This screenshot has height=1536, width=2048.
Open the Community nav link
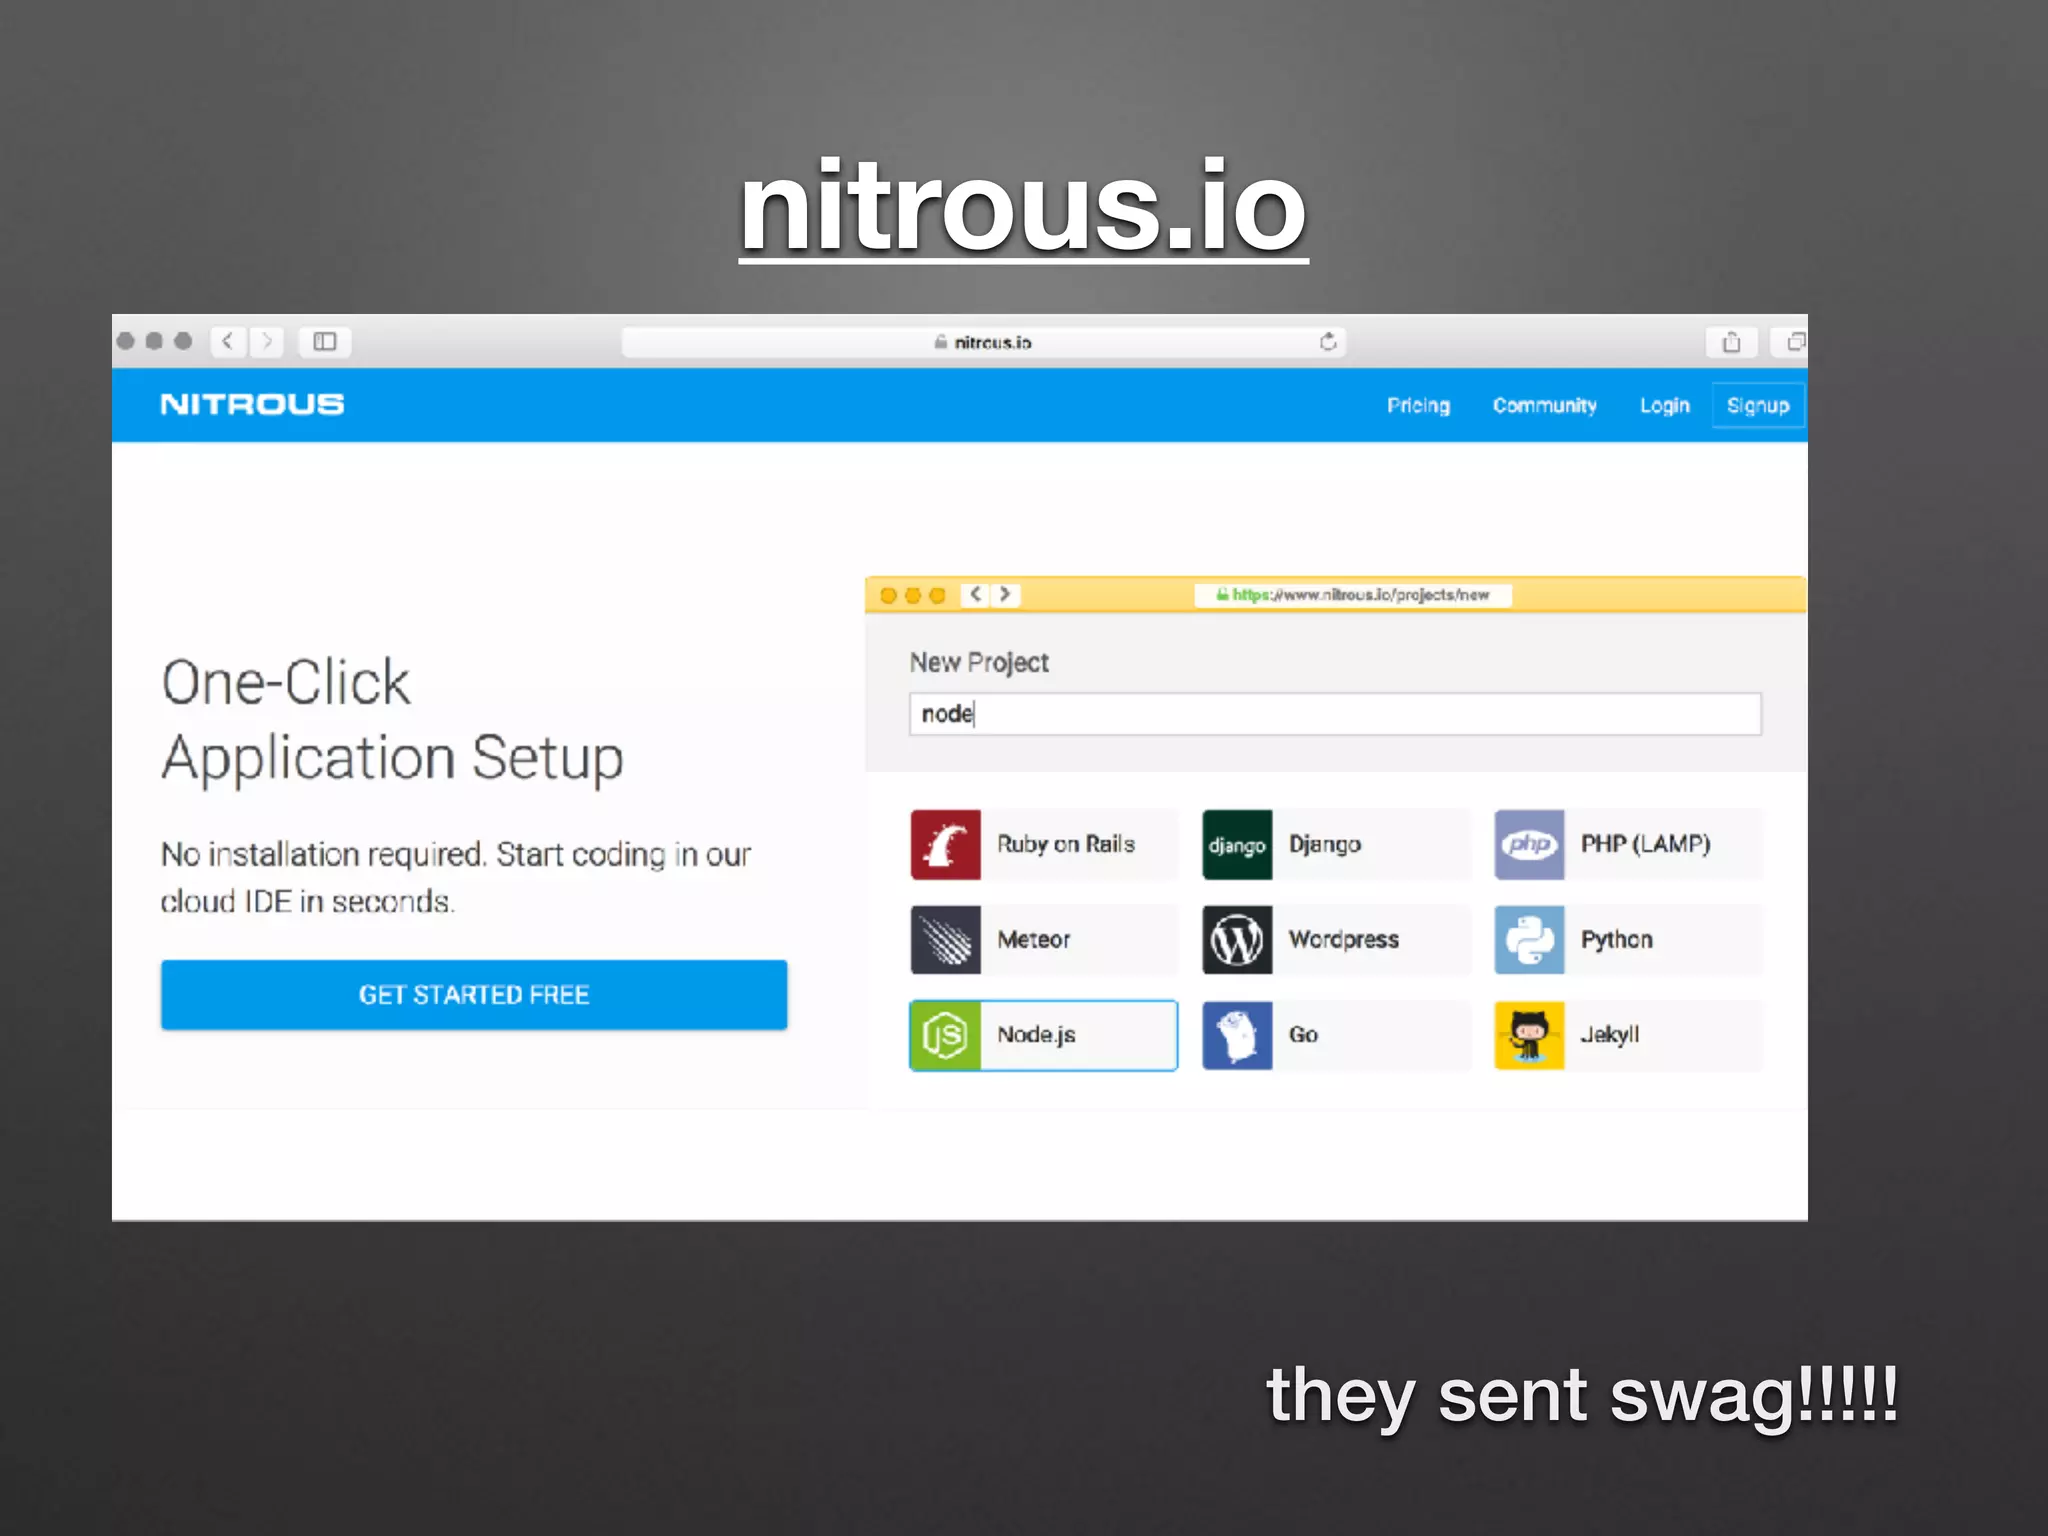1544,405
